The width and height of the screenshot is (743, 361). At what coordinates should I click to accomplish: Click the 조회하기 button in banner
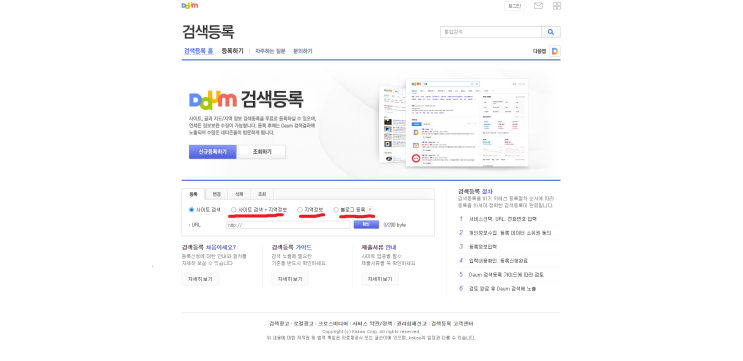[x=262, y=152]
